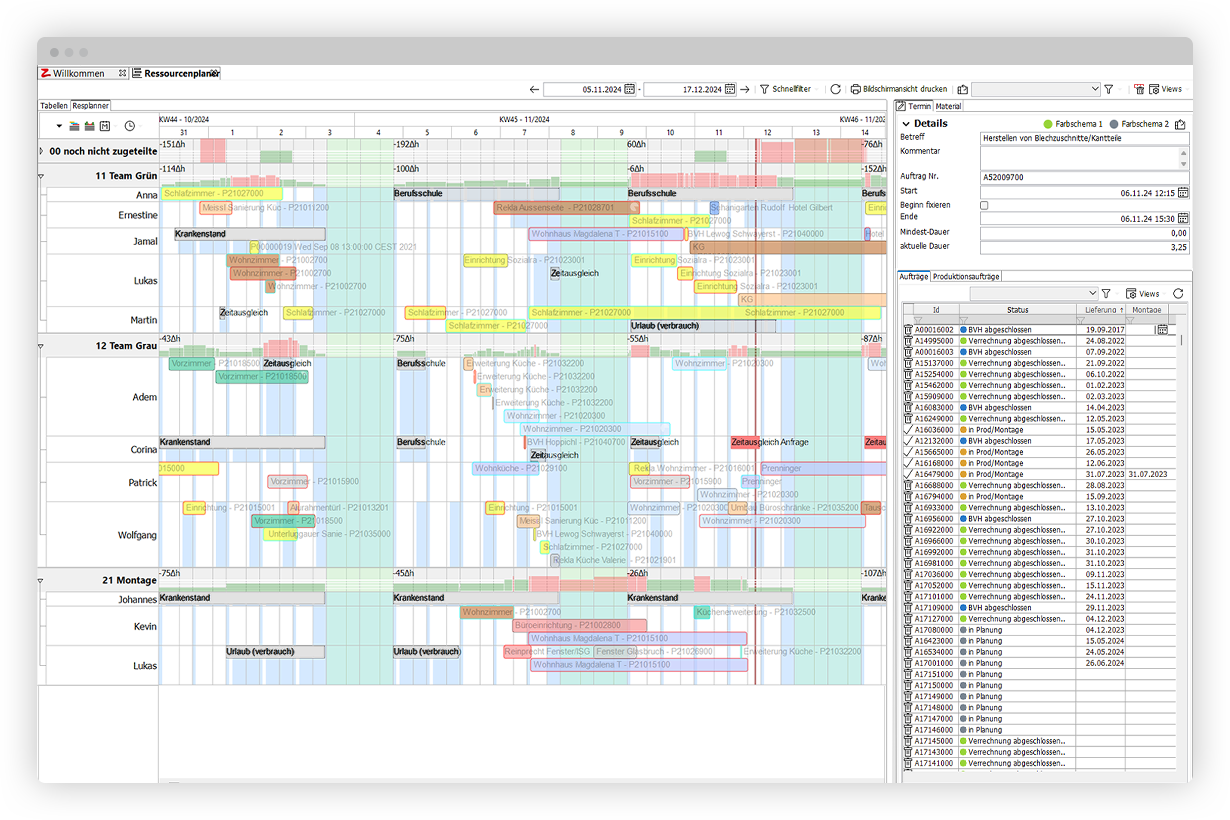Select the clock icon in the Resplanner toolbar

point(129,126)
